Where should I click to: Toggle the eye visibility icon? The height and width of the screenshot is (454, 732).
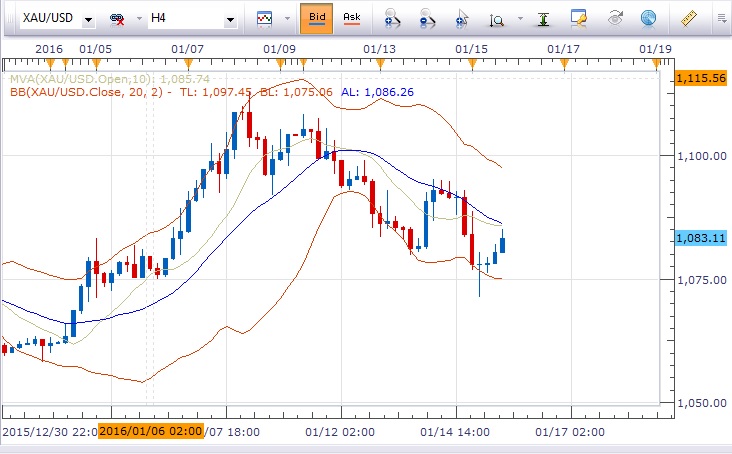coord(615,19)
